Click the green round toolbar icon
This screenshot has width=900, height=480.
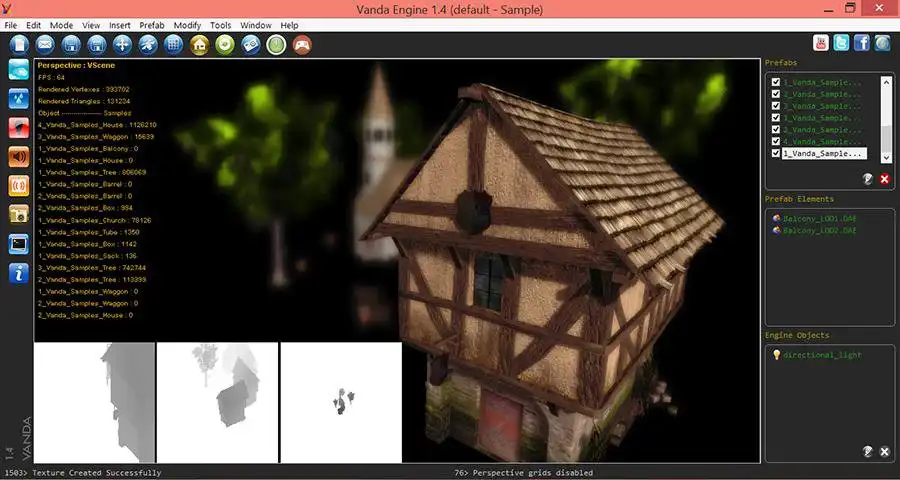[x=225, y=44]
